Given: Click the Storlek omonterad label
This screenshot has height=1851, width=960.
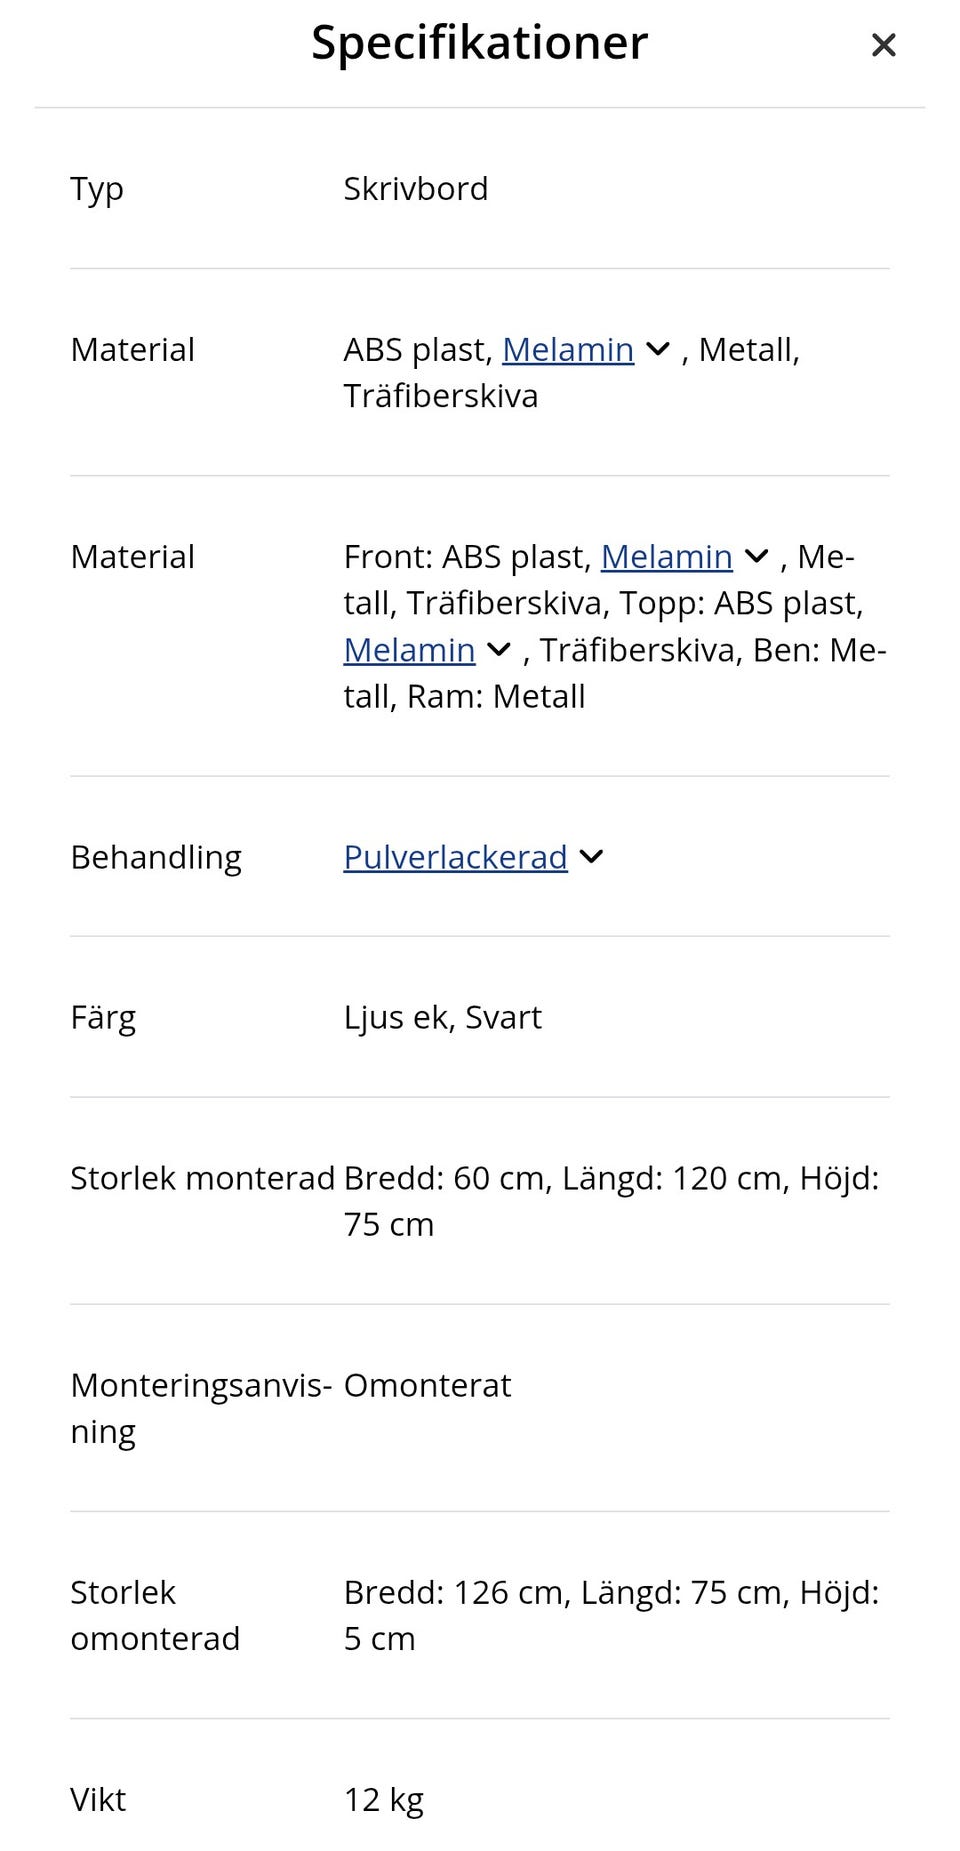Looking at the screenshot, I should coord(155,1616).
